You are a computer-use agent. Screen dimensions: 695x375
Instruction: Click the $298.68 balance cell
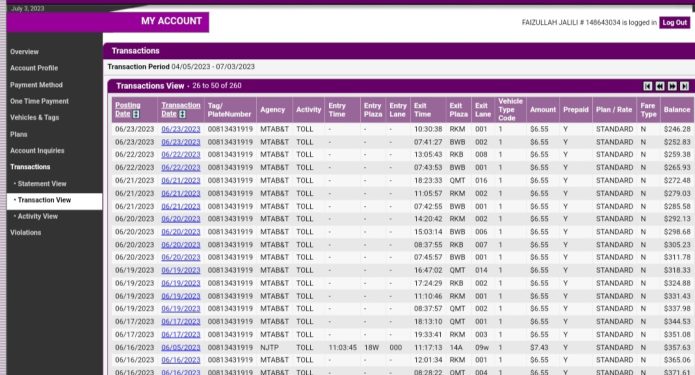(x=677, y=232)
